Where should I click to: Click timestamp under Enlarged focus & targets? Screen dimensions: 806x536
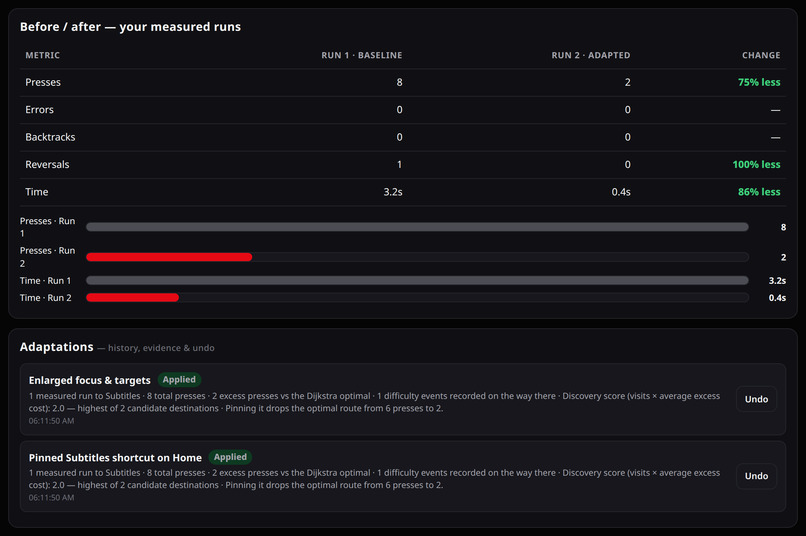(51, 421)
